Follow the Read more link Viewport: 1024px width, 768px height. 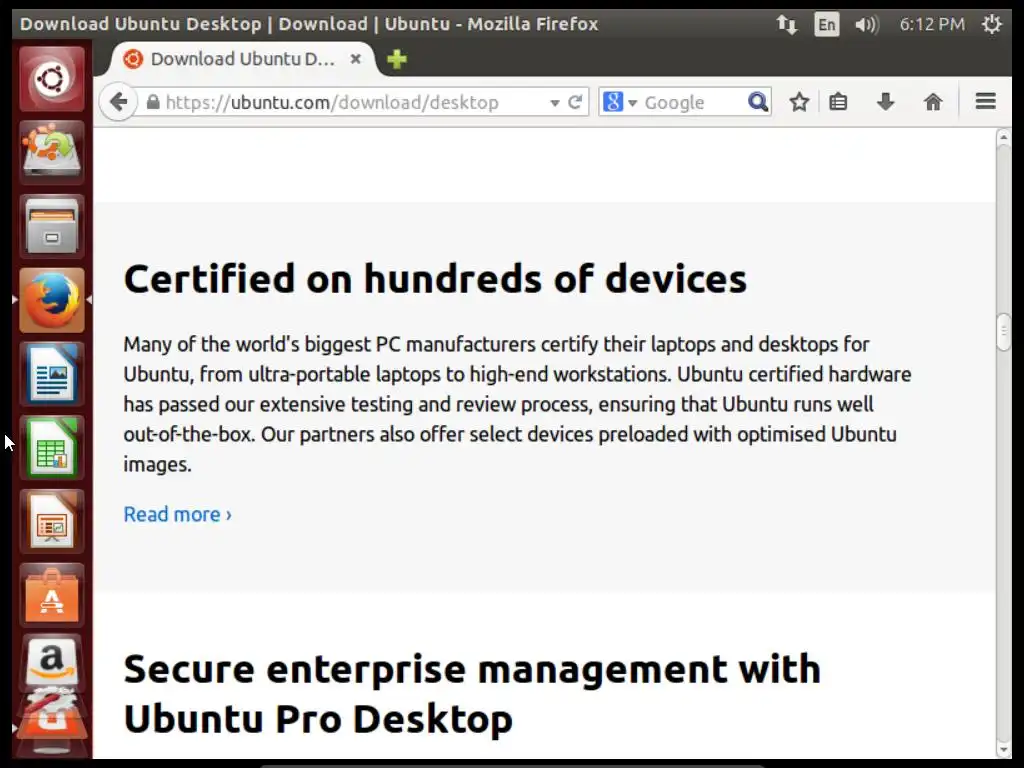(178, 515)
